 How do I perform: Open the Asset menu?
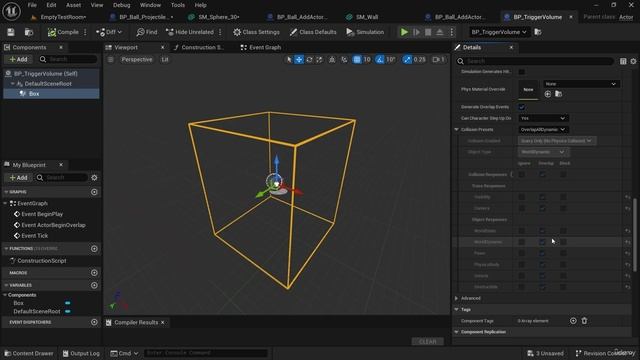pos(73,5)
